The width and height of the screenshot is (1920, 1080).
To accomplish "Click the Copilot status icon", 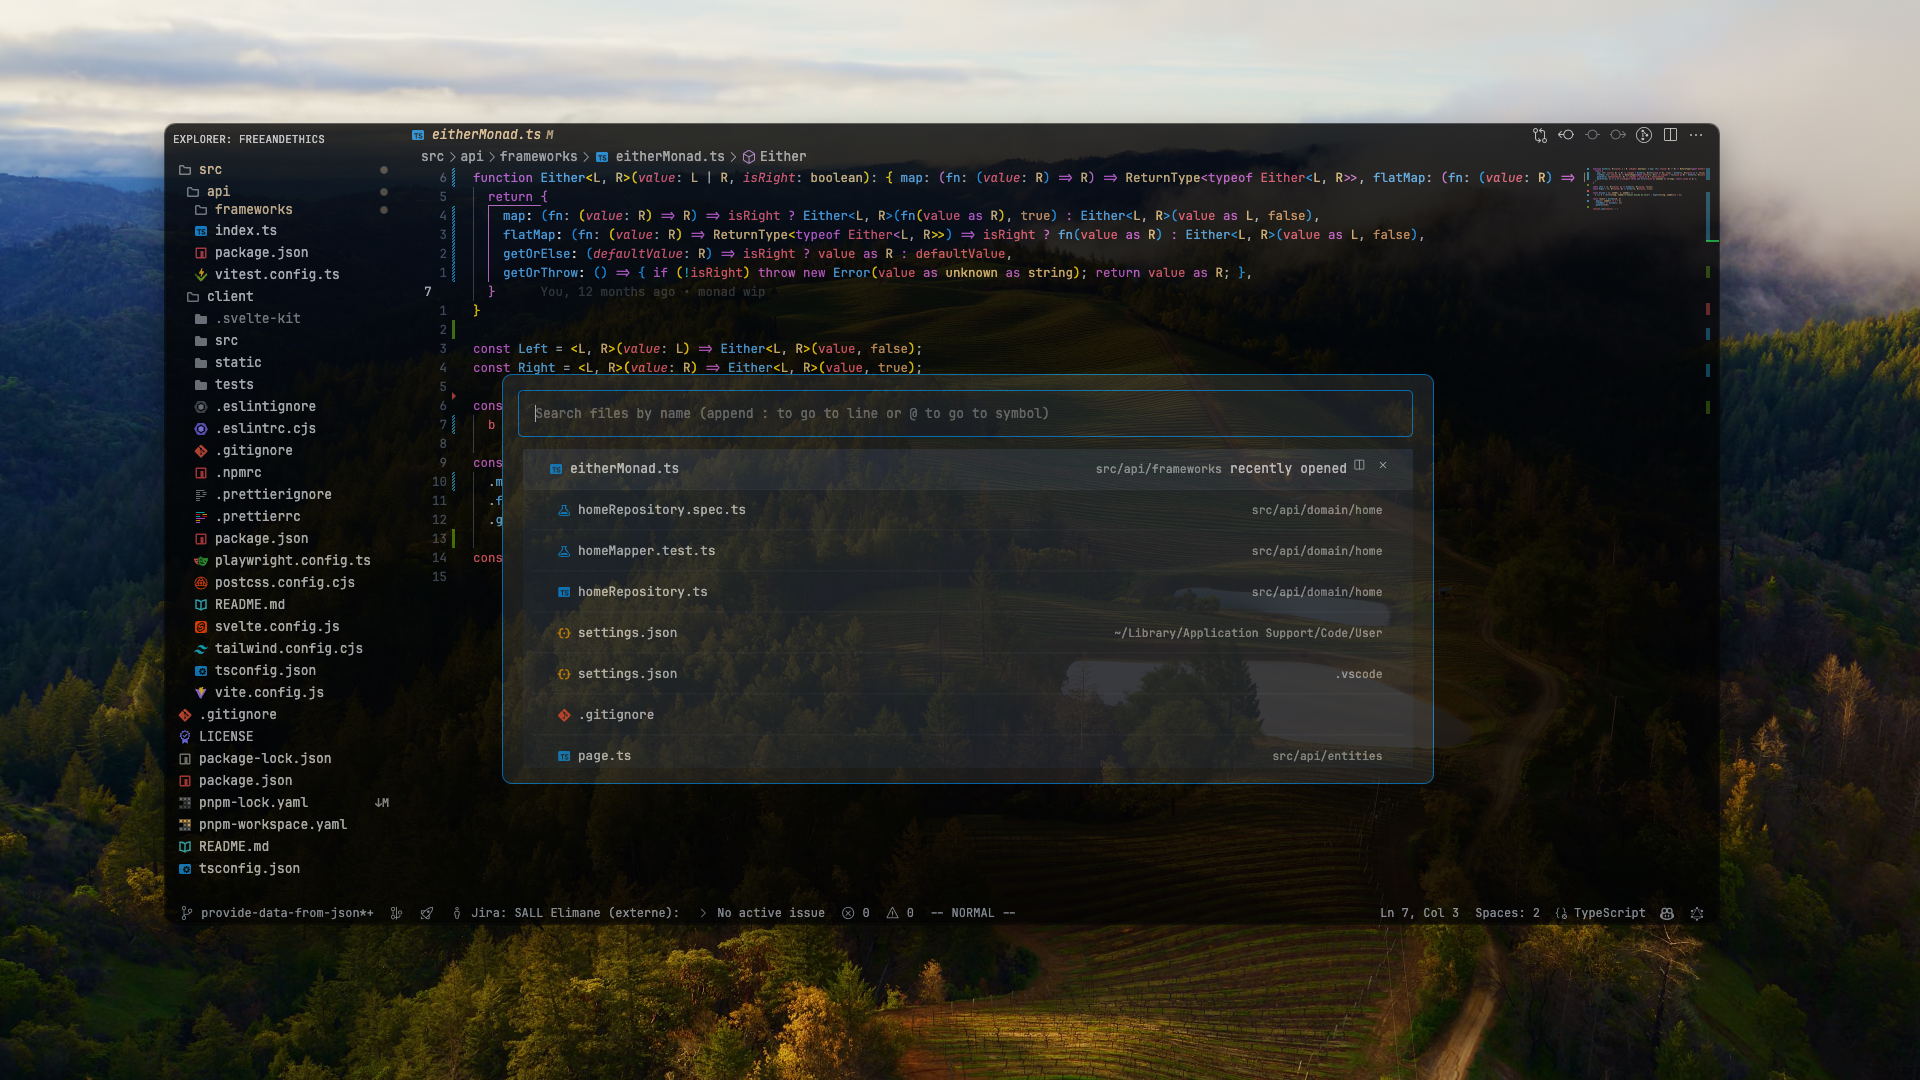I will click(1667, 913).
